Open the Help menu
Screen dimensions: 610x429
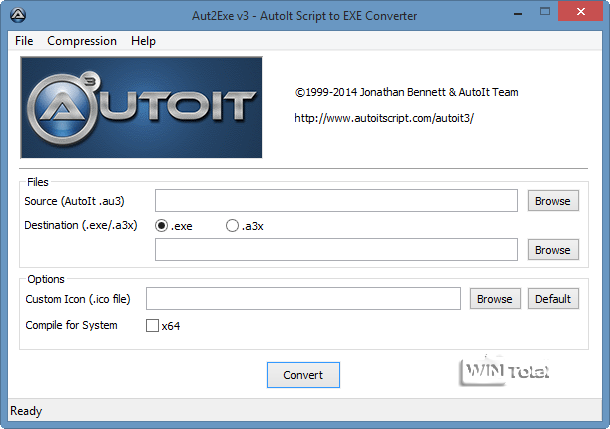[x=143, y=41]
